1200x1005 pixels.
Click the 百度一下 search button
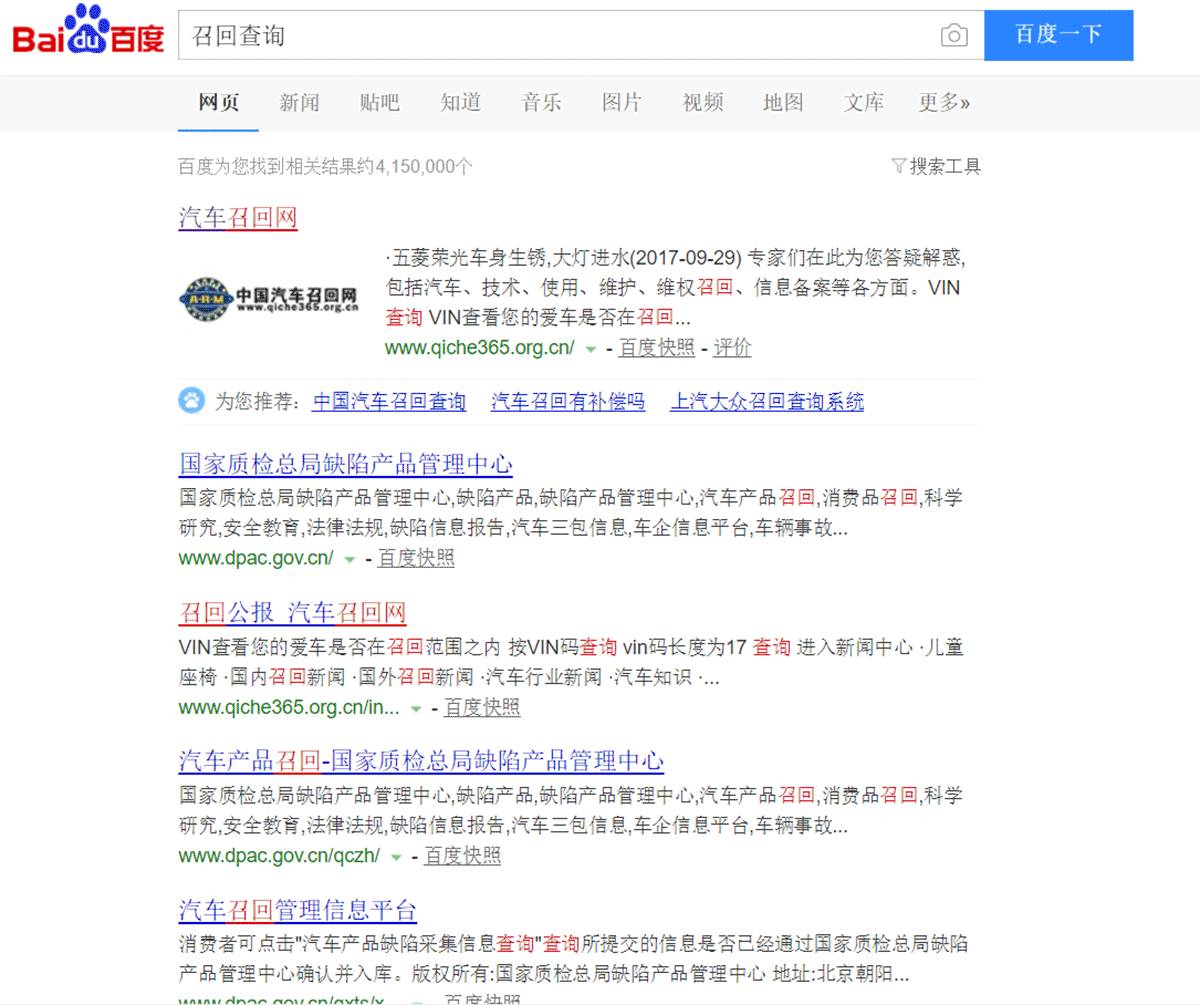click(1059, 35)
